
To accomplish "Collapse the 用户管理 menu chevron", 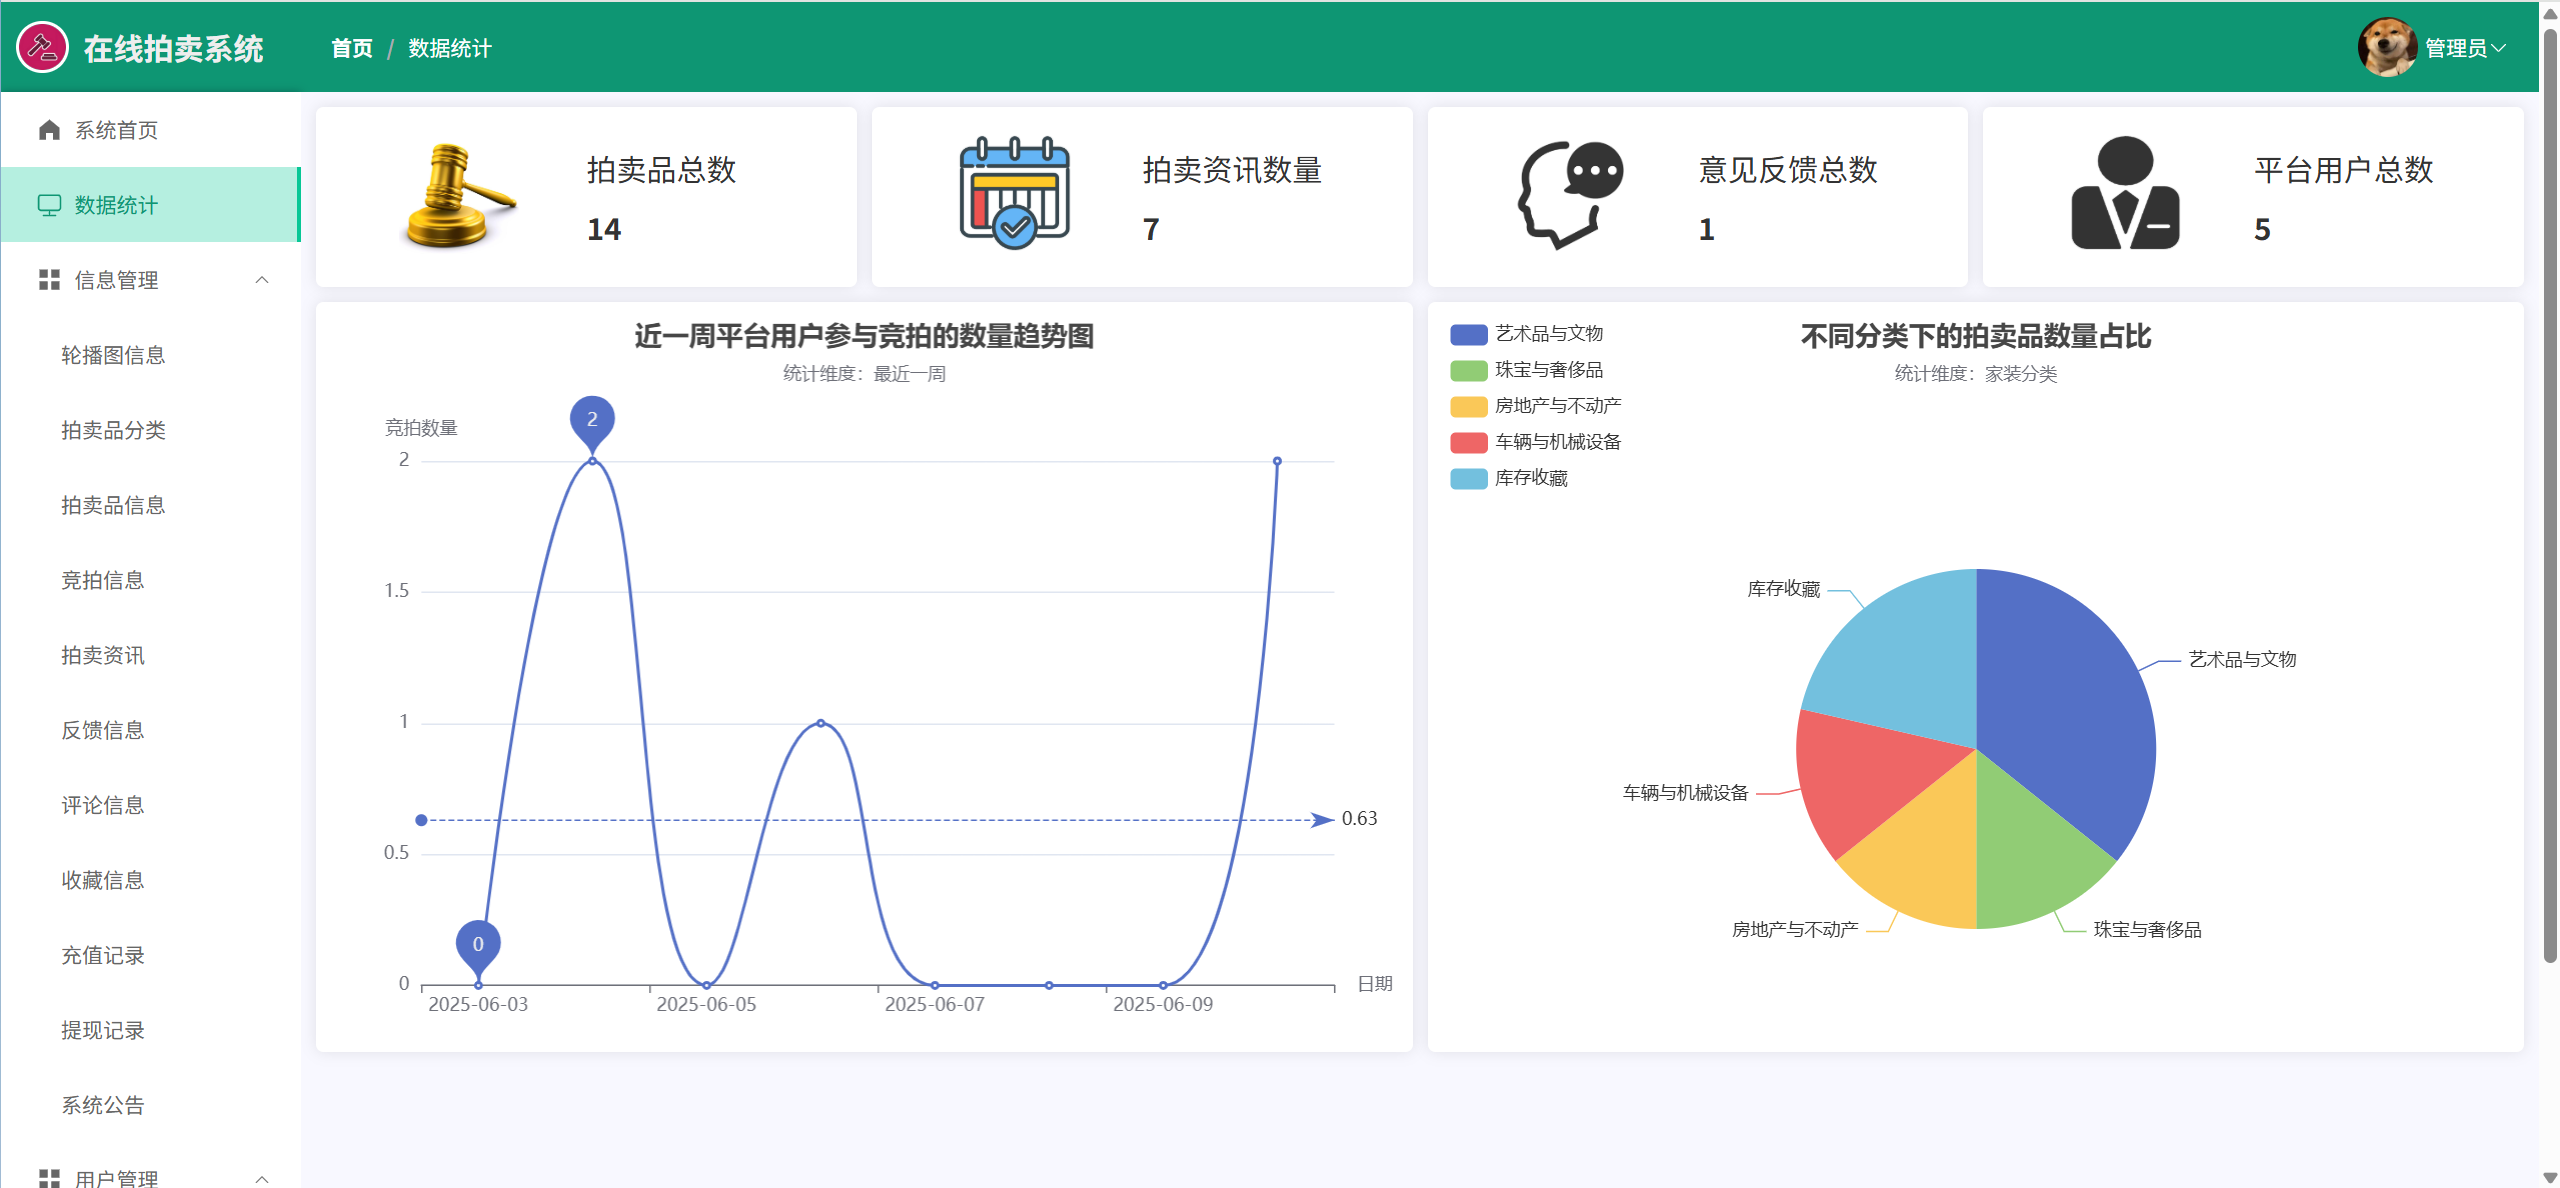I will (x=262, y=1178).
